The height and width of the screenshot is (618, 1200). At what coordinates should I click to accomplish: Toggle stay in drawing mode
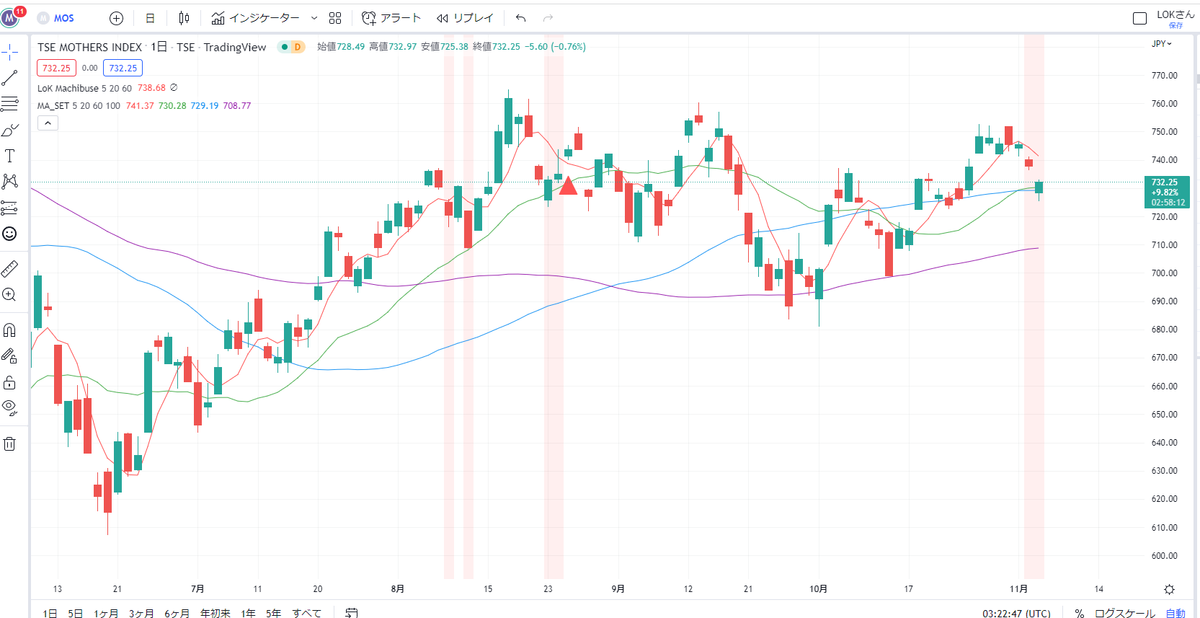coord(9,355)
